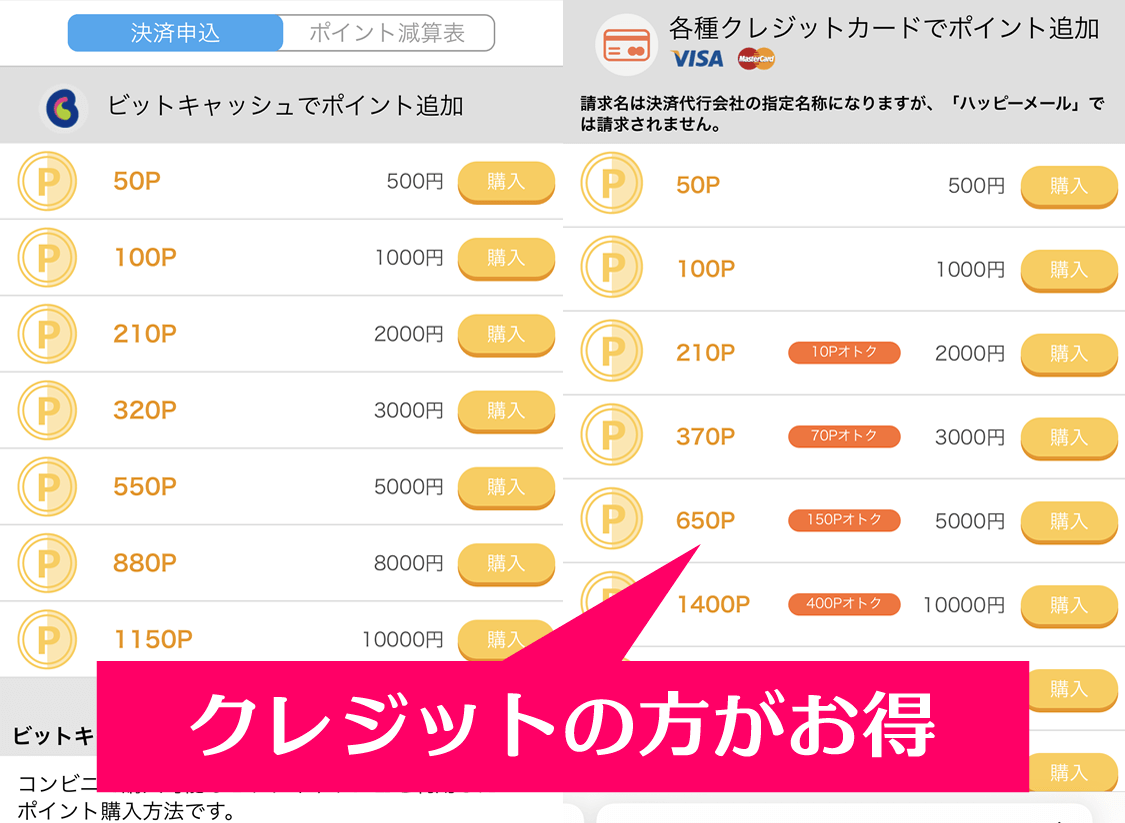Viewport: 1125px width, 823px height.
Task: Buy 370P credit card package
Action: click(x=1068, y=437)
